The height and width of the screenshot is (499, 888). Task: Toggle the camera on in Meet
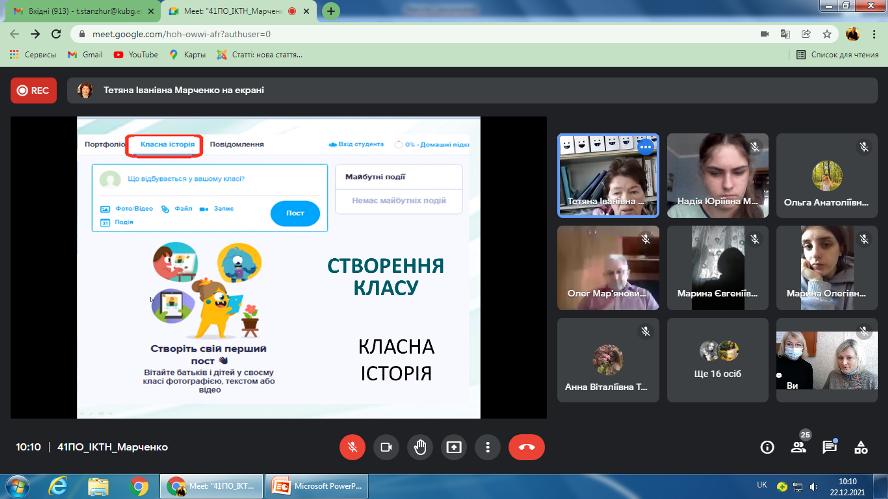click(386, 447)
